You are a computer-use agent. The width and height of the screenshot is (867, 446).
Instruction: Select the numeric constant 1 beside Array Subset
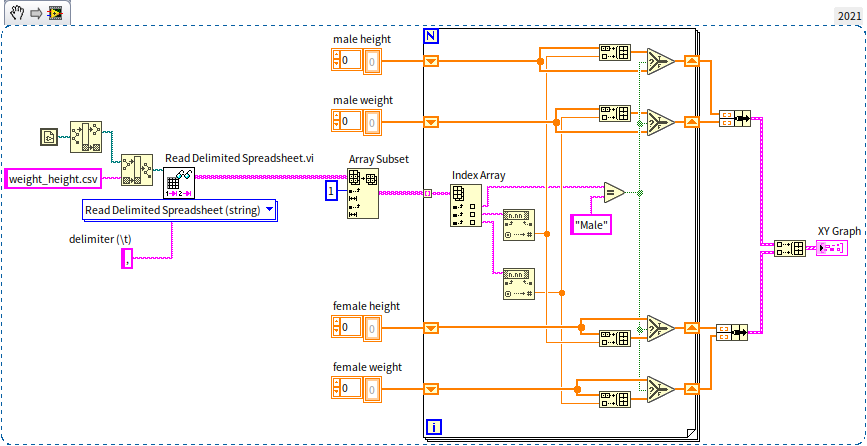pos(331,191)
